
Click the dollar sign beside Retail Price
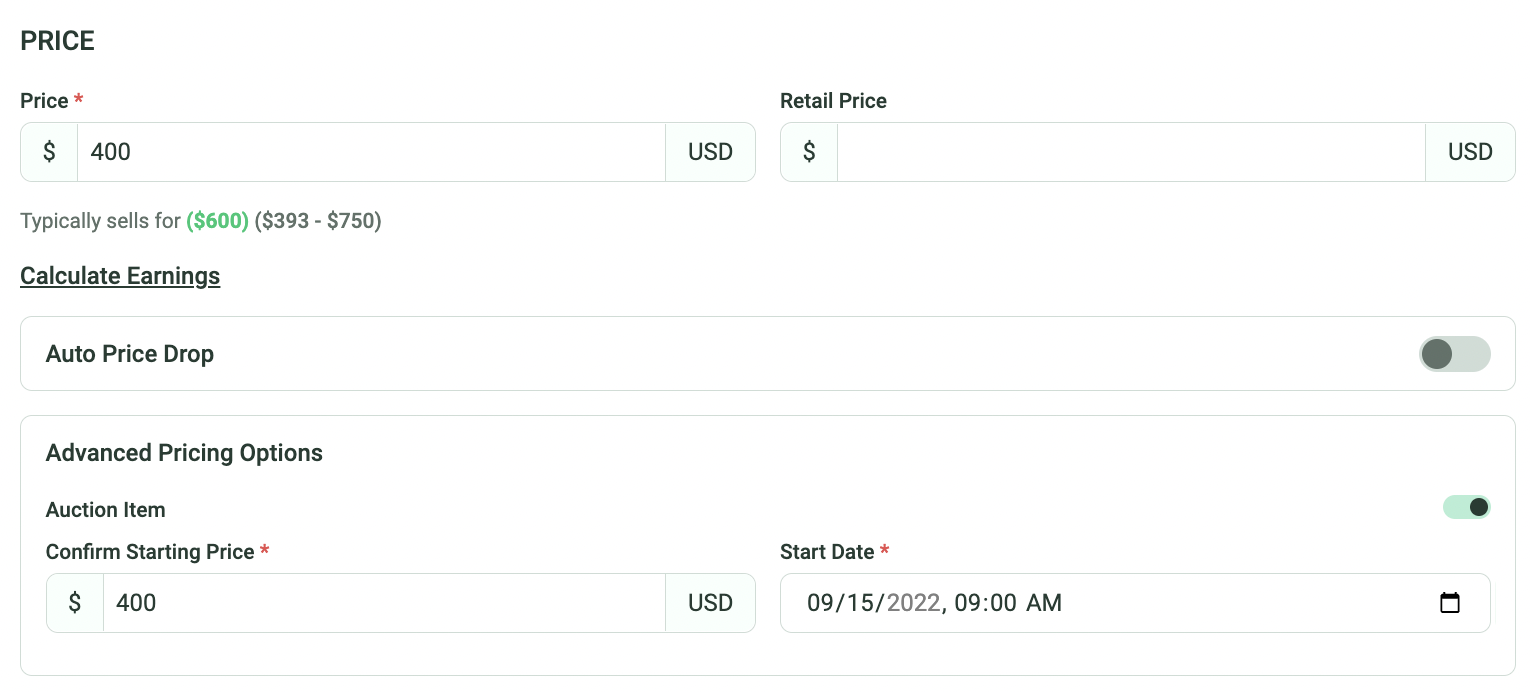pos(809,152)
